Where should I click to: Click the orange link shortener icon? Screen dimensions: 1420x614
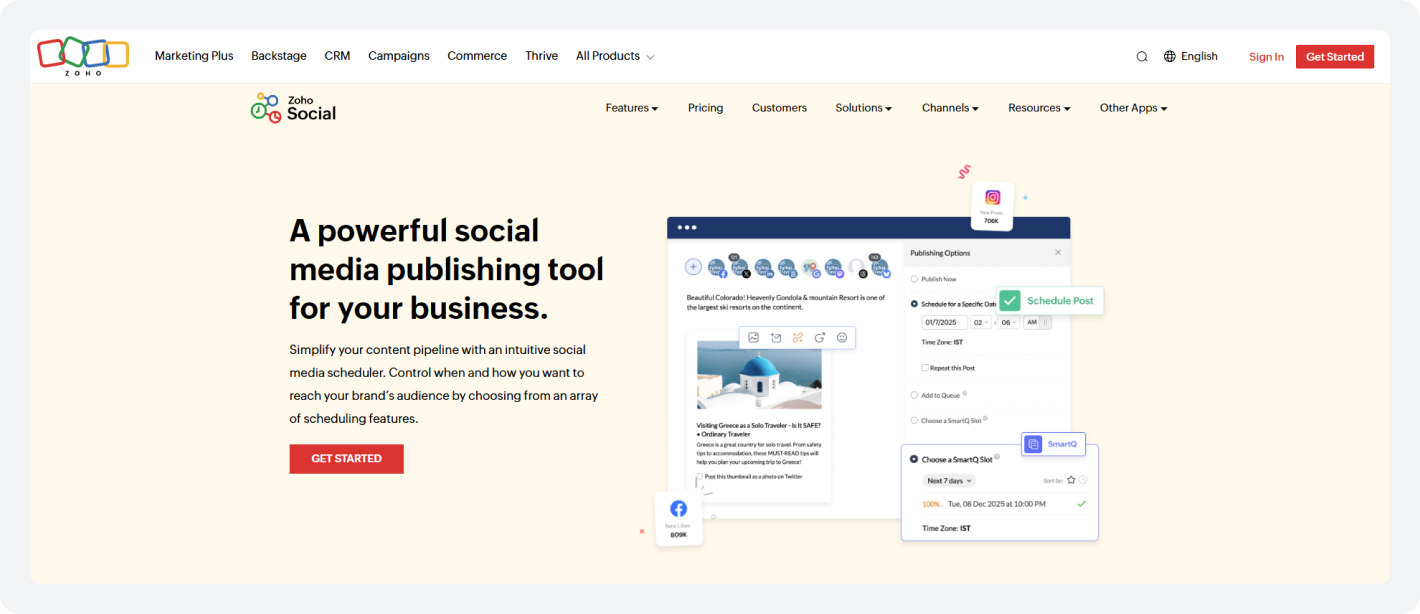point(797,338)
